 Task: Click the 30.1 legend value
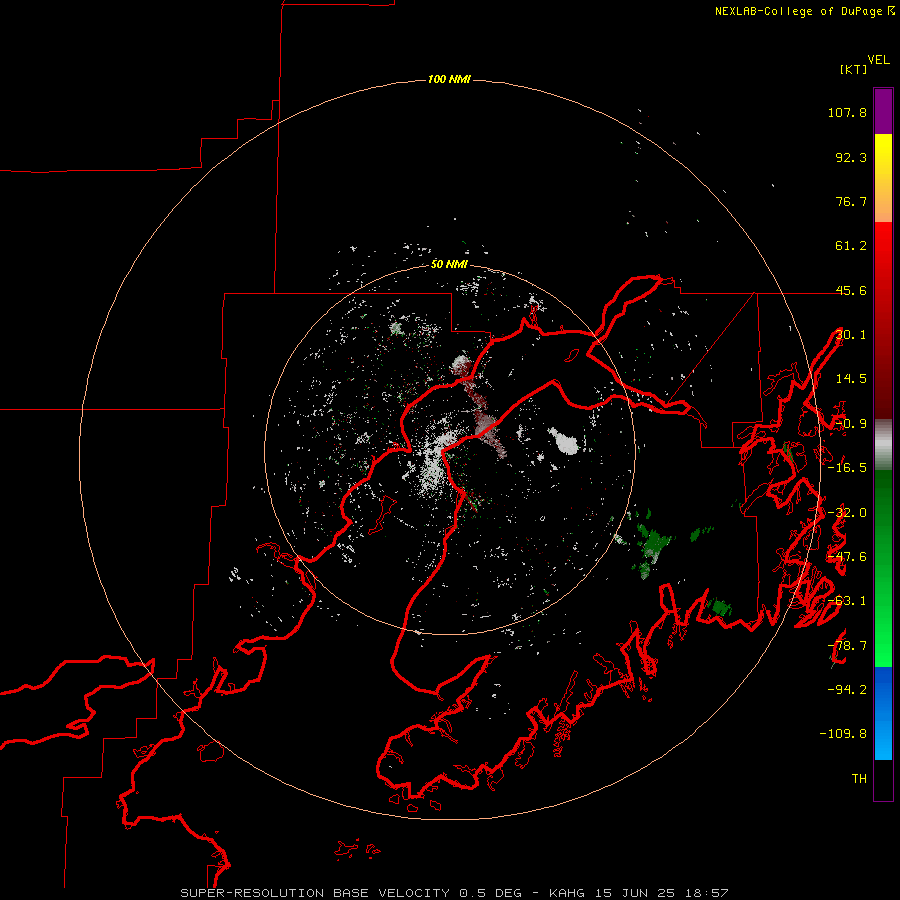[x=851, y=334]
